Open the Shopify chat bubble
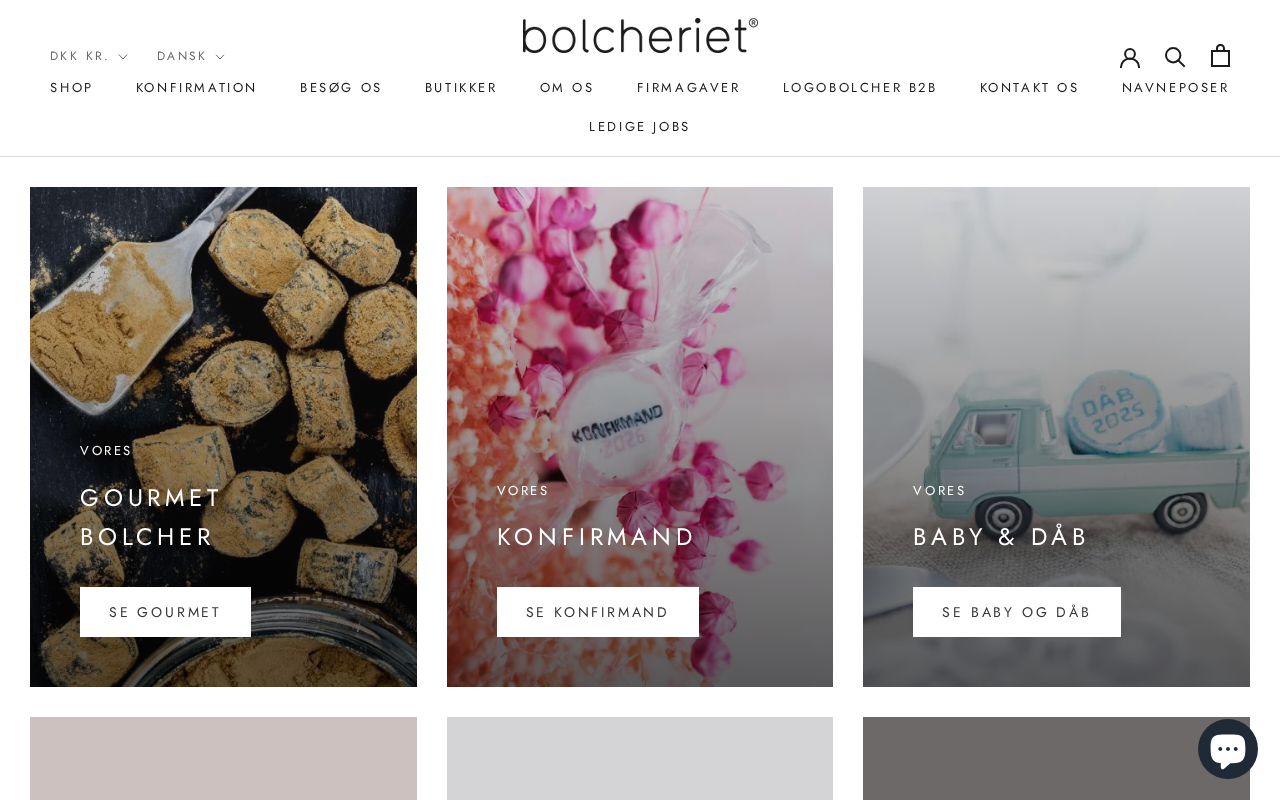 (x=1228, y=749)
